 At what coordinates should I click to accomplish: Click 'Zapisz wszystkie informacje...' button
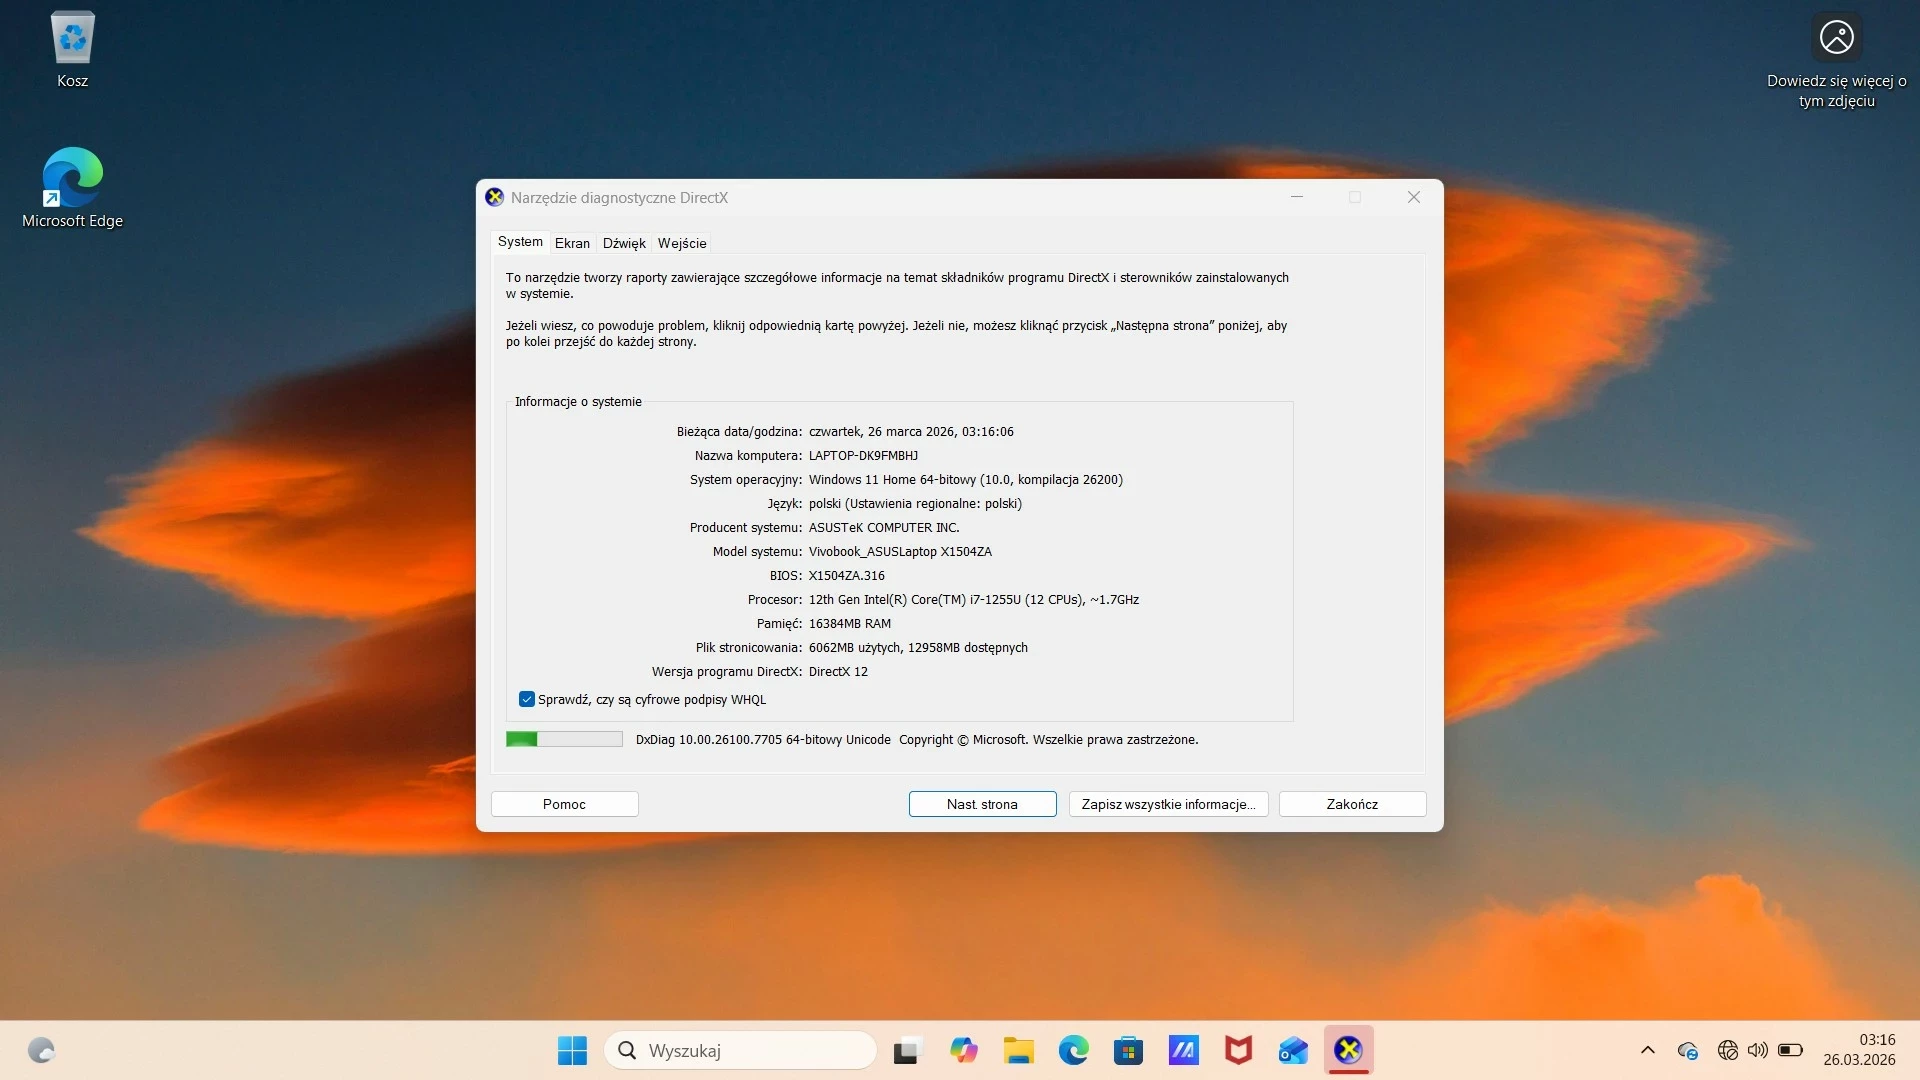[1168, 804]
